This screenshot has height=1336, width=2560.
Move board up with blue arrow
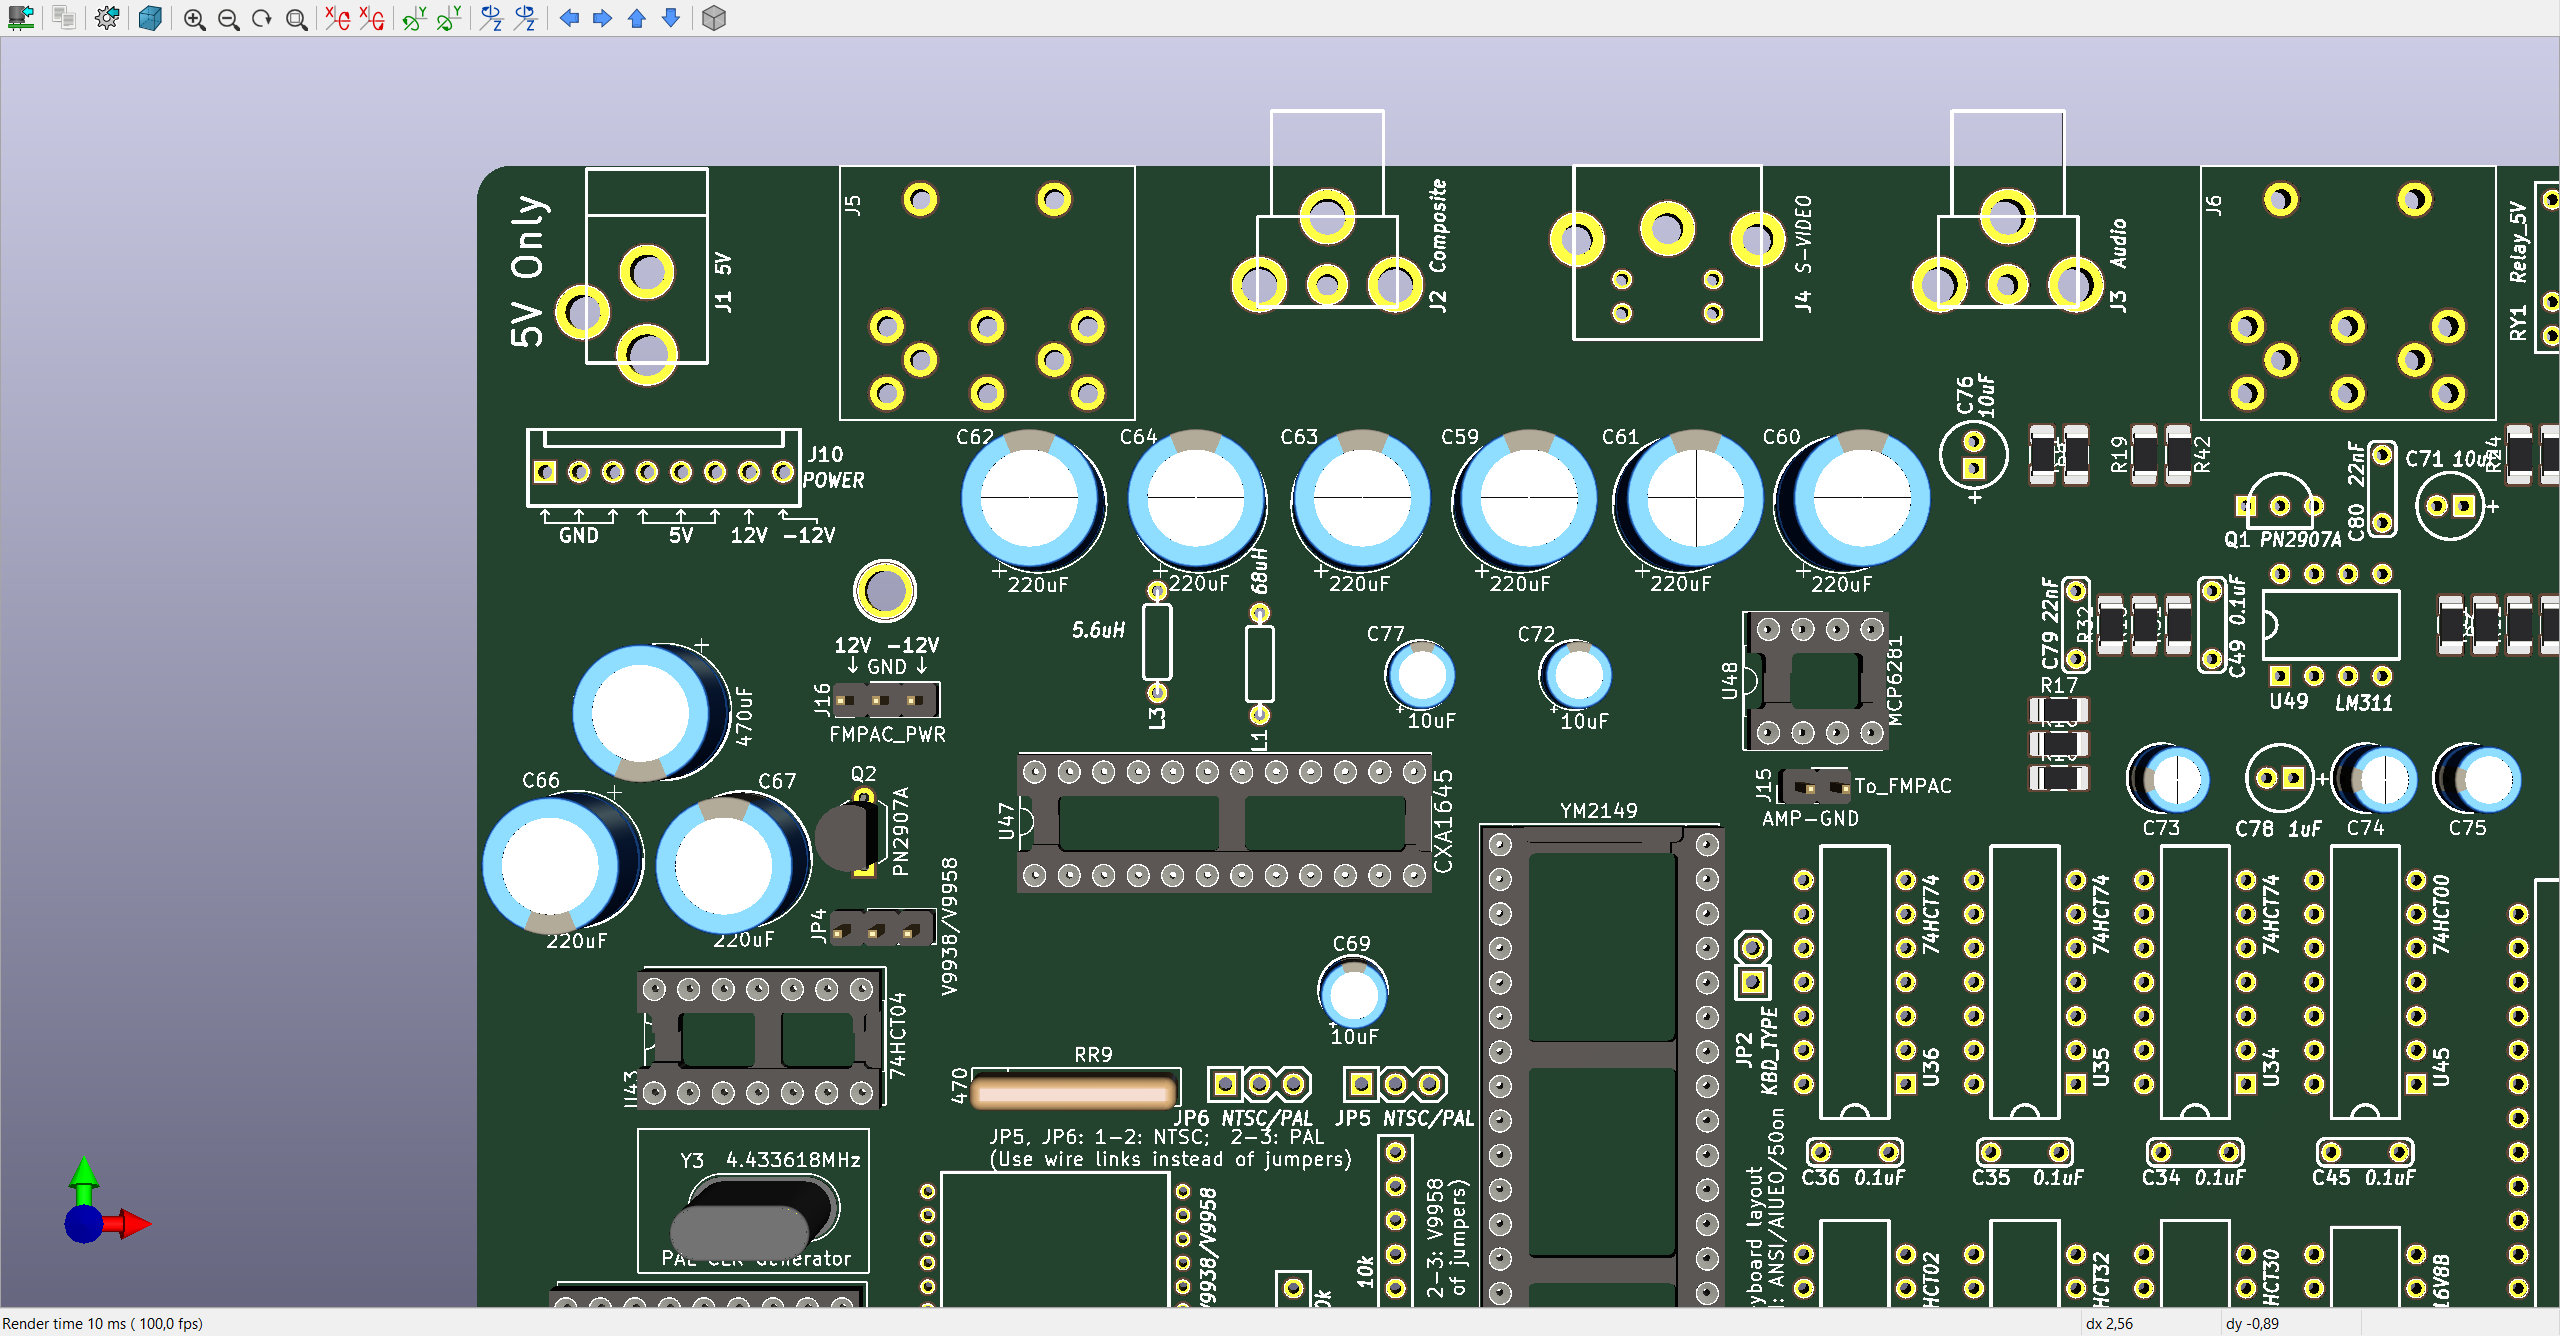(637, 18)
